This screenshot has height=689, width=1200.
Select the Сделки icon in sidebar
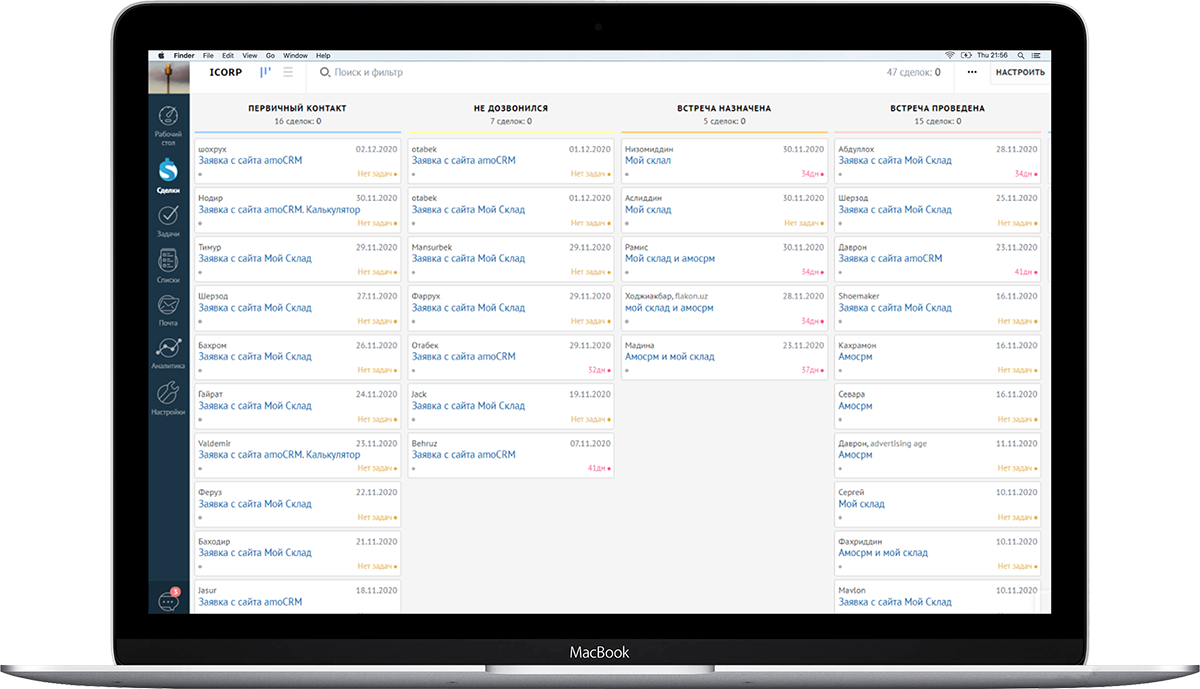click(168, 175)
